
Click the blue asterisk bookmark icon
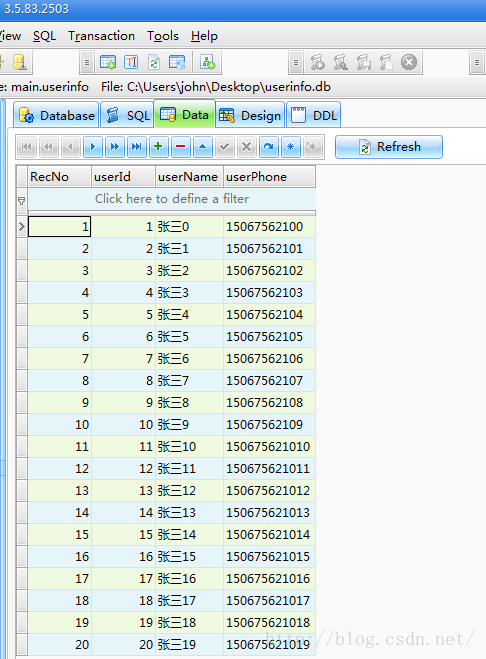pos(291,147)
